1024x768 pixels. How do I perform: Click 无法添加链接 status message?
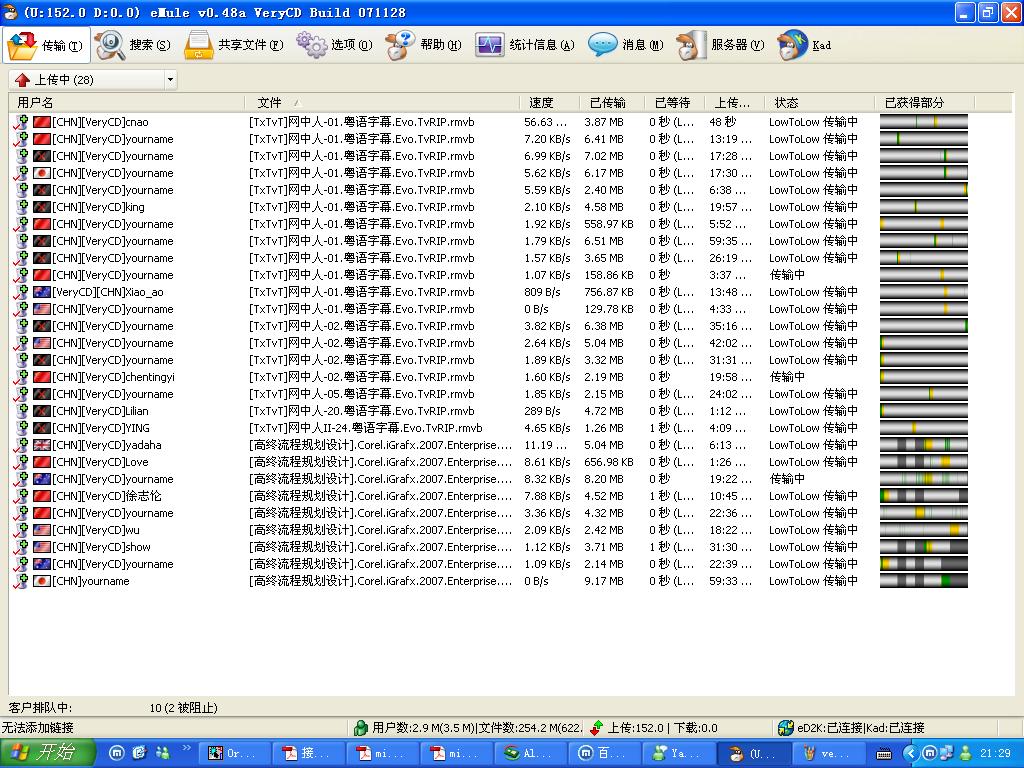(x=37, y=728)
